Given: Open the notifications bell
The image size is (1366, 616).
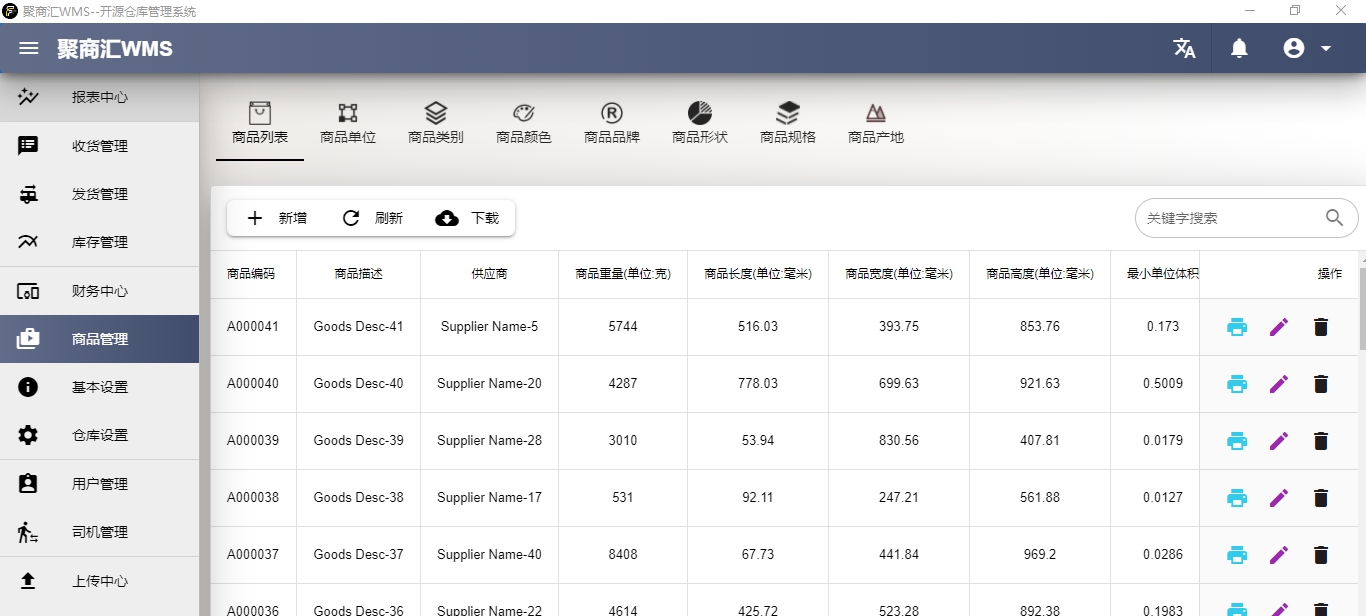Looking at the screenshot, I should tap(1238, 48).
